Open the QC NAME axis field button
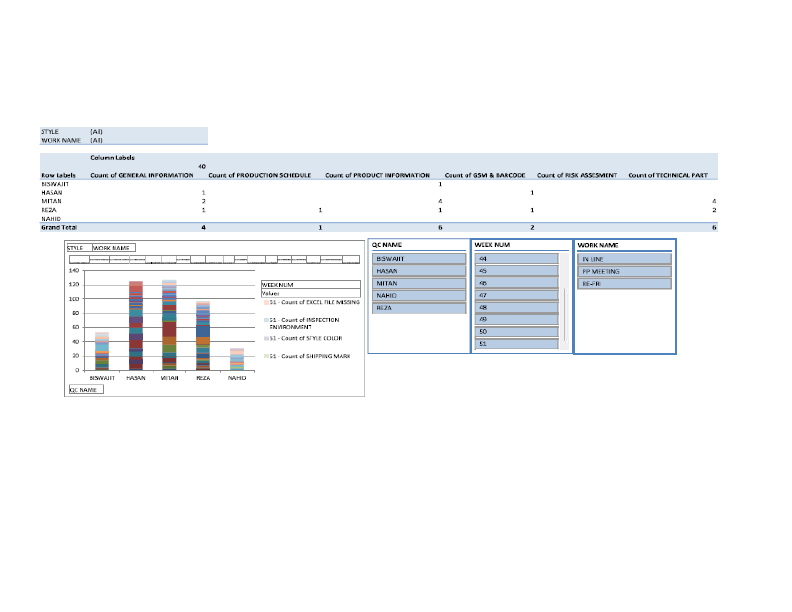Image resolution: width=792 pixels, height=612 pixels. coord(86,389)
